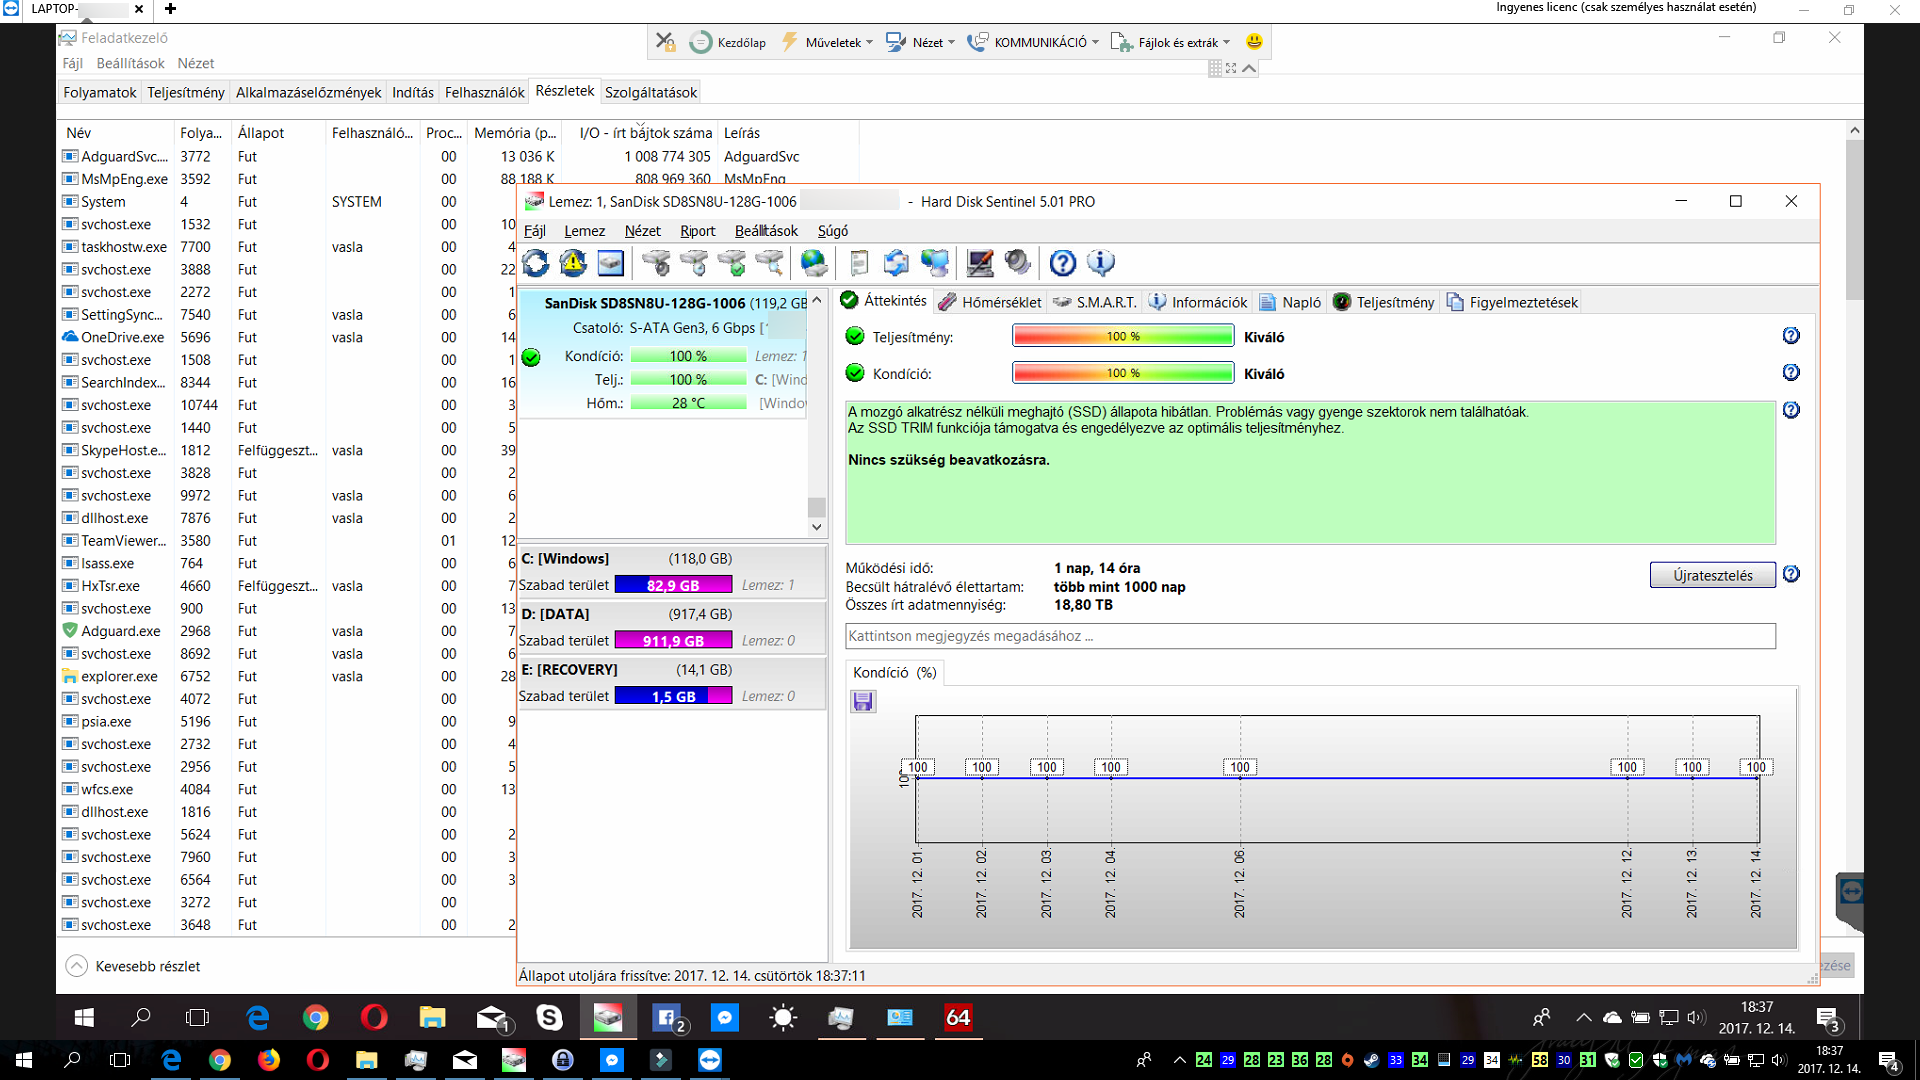
Task: Click the Windows Start button on the remote taskbar
Action: click(x=84, y=1018)
